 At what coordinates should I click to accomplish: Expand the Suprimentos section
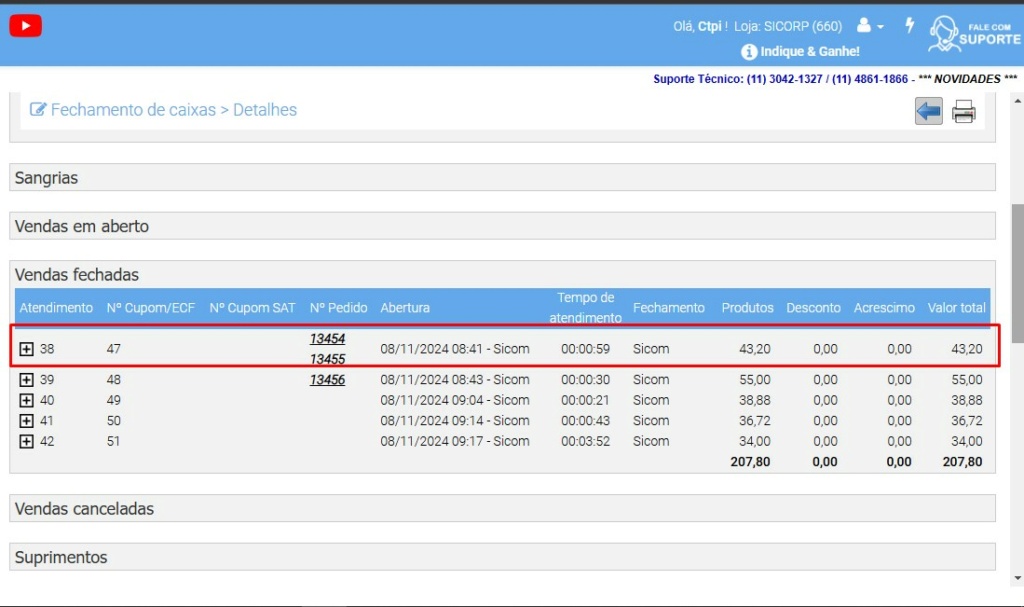click(x=502, y=557)
